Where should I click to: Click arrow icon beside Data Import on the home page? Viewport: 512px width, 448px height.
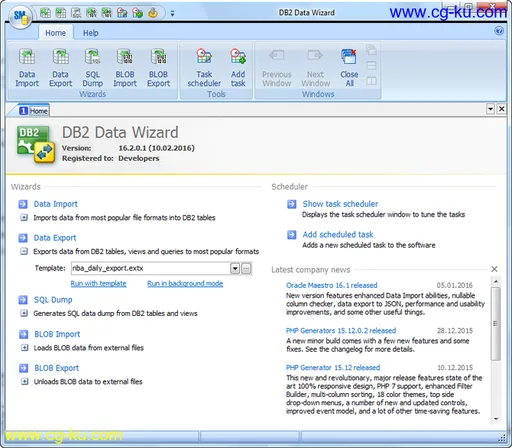(23, 204)
